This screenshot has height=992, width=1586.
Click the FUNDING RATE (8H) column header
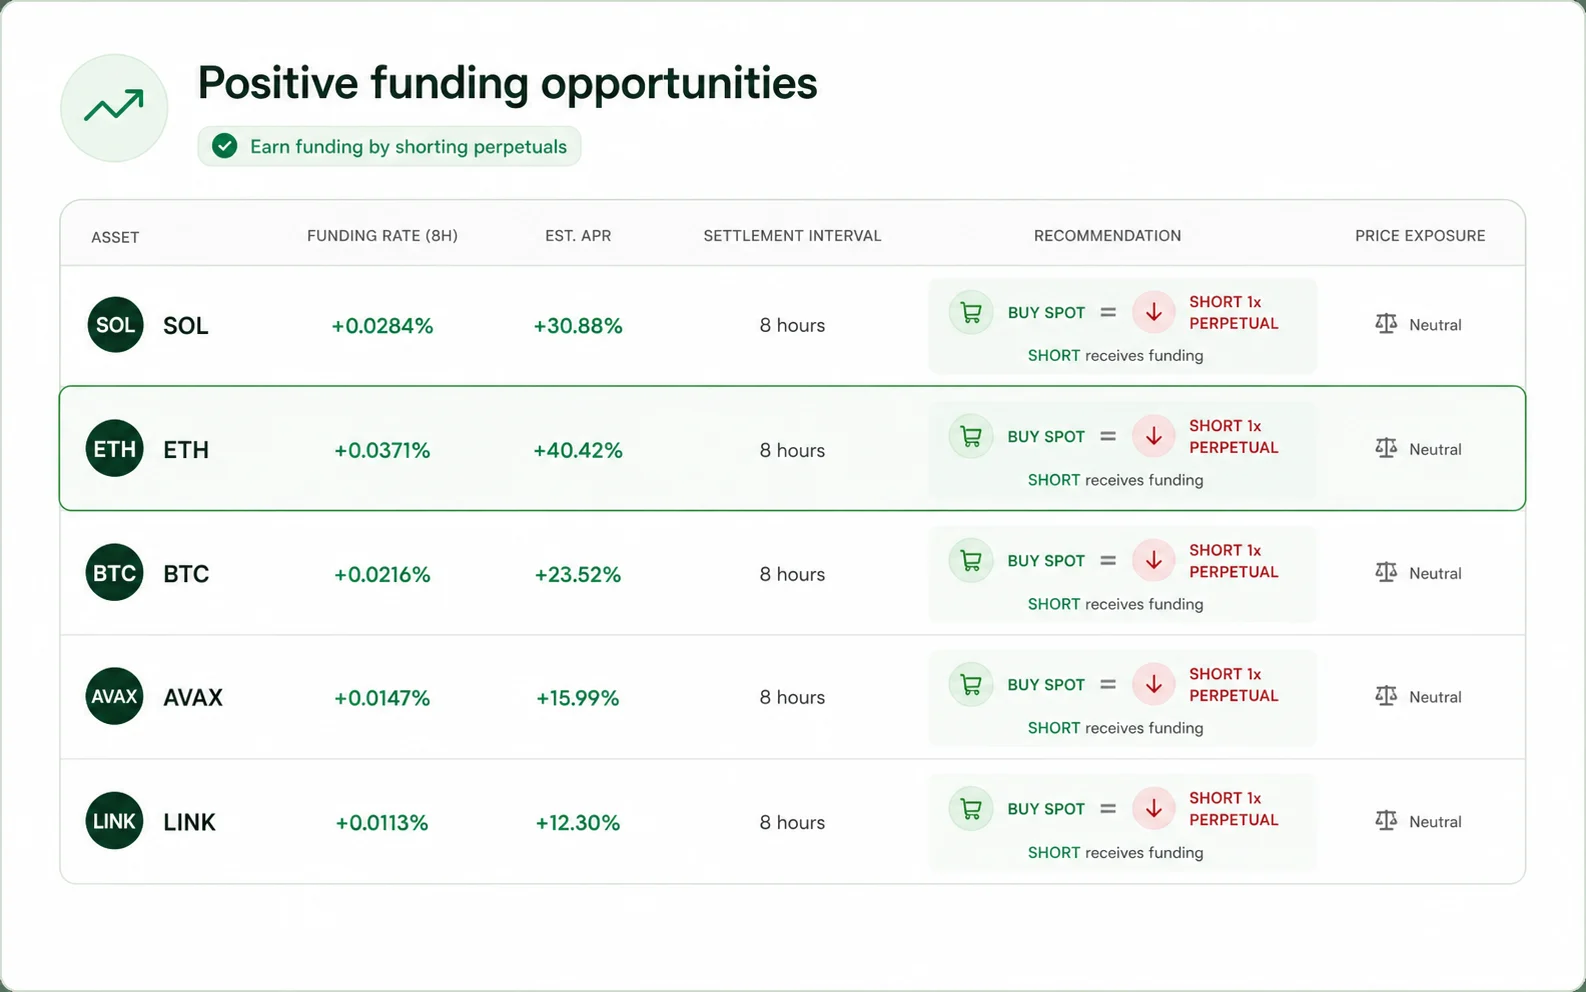(382, 236)
